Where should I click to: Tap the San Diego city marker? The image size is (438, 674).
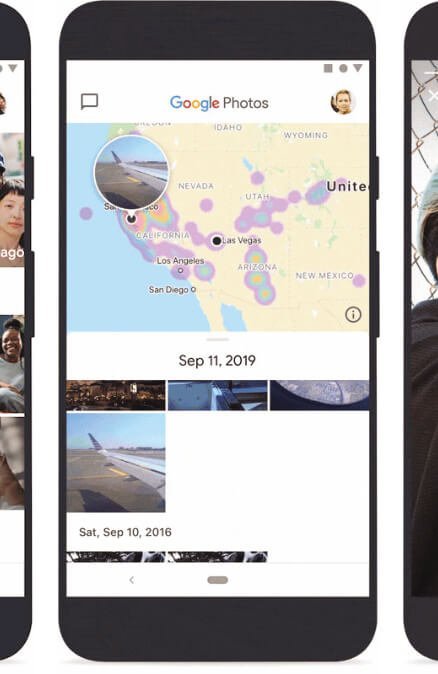pos(193,290)
